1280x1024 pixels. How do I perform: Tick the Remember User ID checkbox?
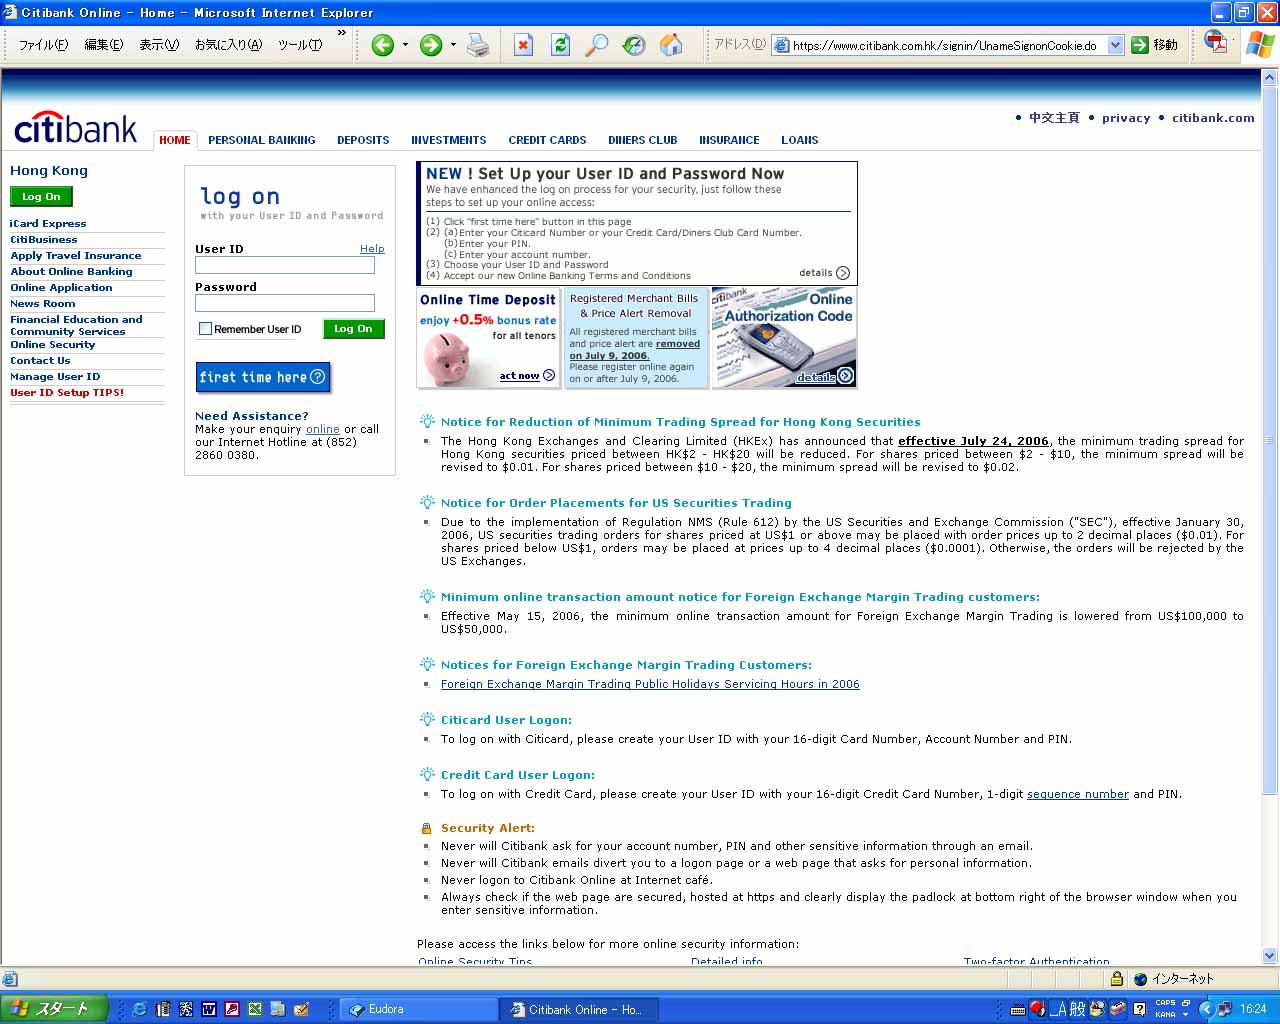tap(205, 329)
